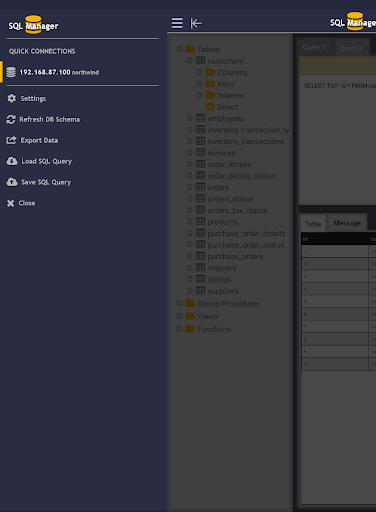Screen dimensions: 376x512
Task: Select the orders_status table
Action: pos(230,199)
